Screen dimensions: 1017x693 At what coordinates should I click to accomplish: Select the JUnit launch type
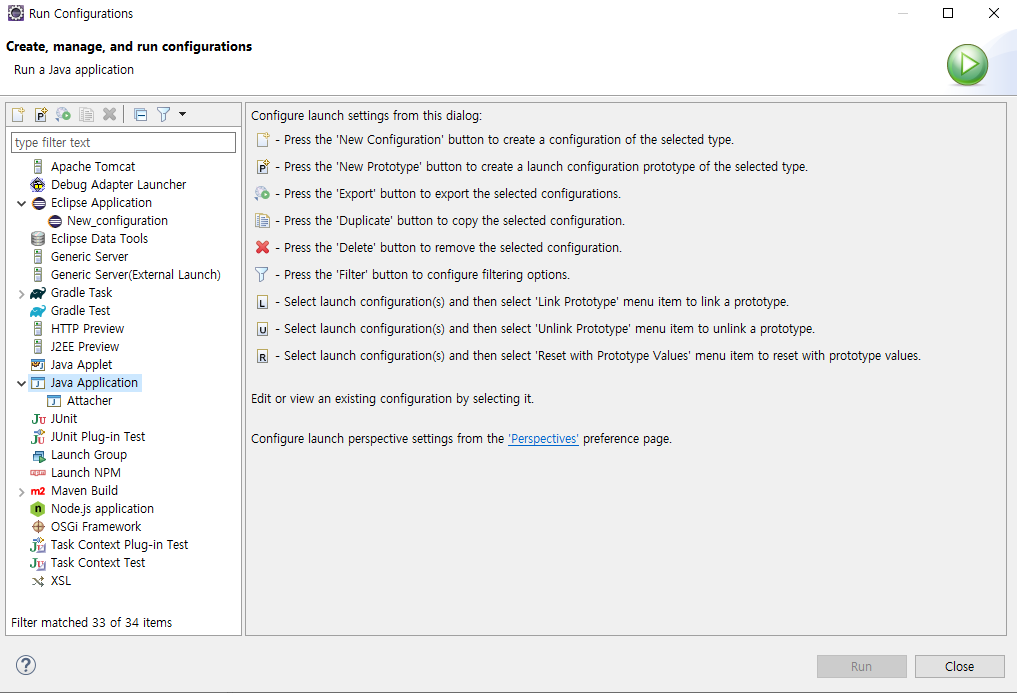pyautogui.click(x=63, y=419)
